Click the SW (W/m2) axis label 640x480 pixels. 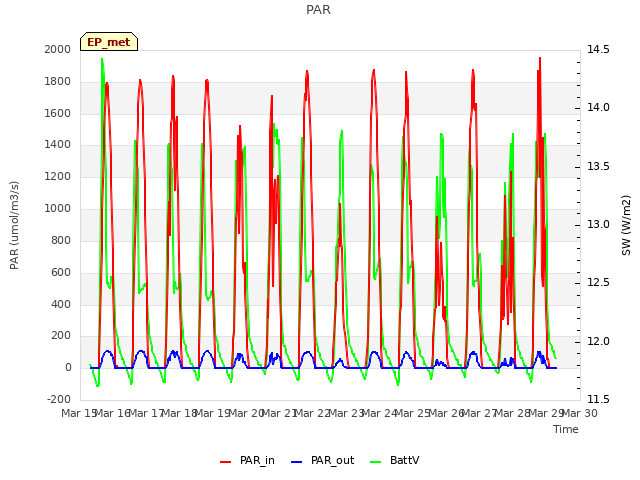click(626, 225)
